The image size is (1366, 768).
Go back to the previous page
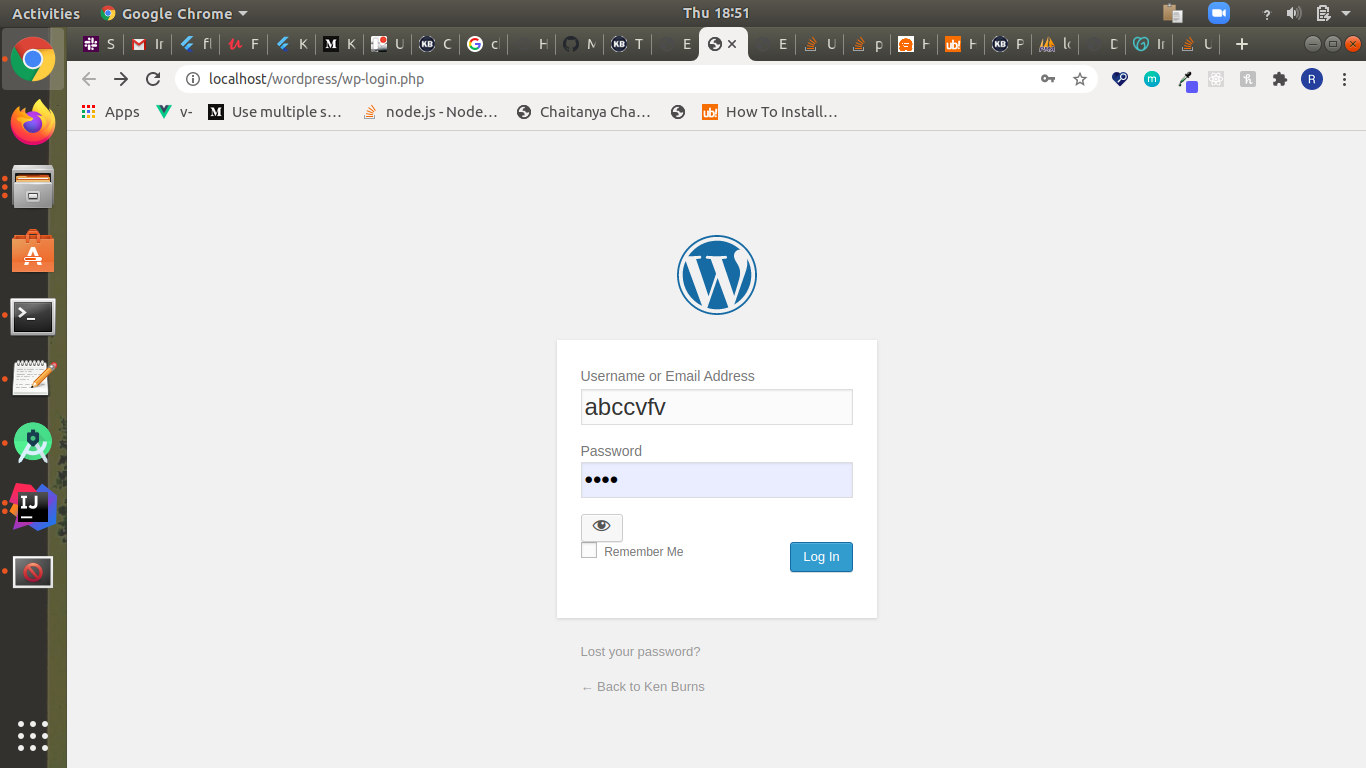click(89, 79)
